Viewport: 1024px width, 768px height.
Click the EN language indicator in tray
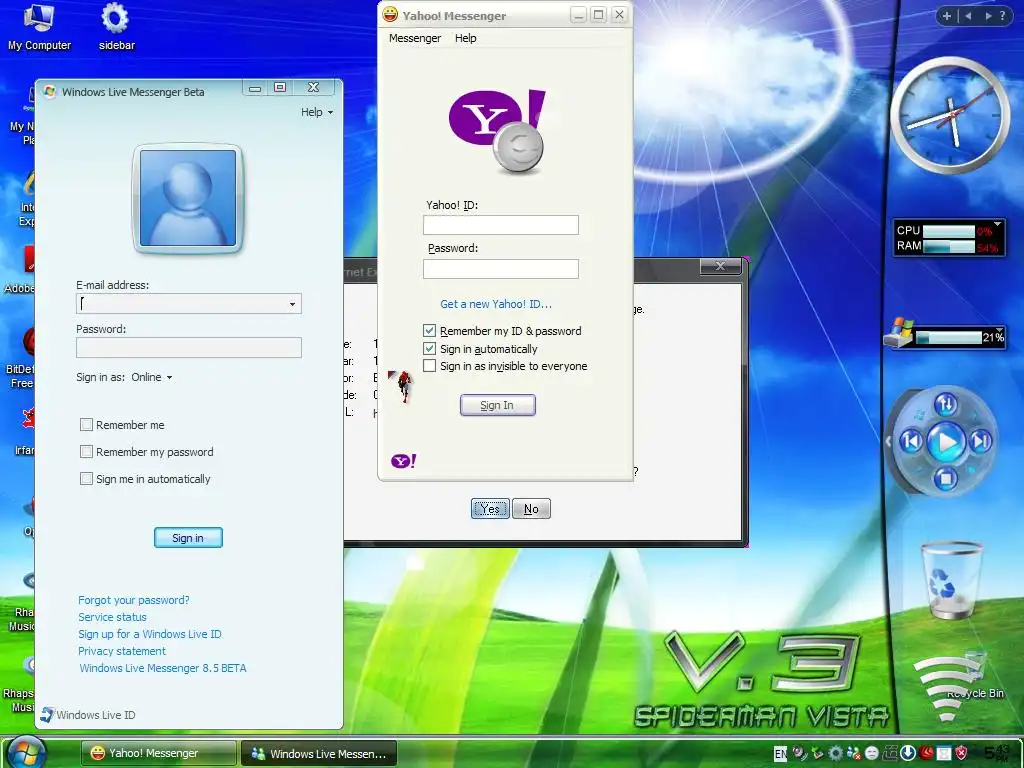click(780, 754)
